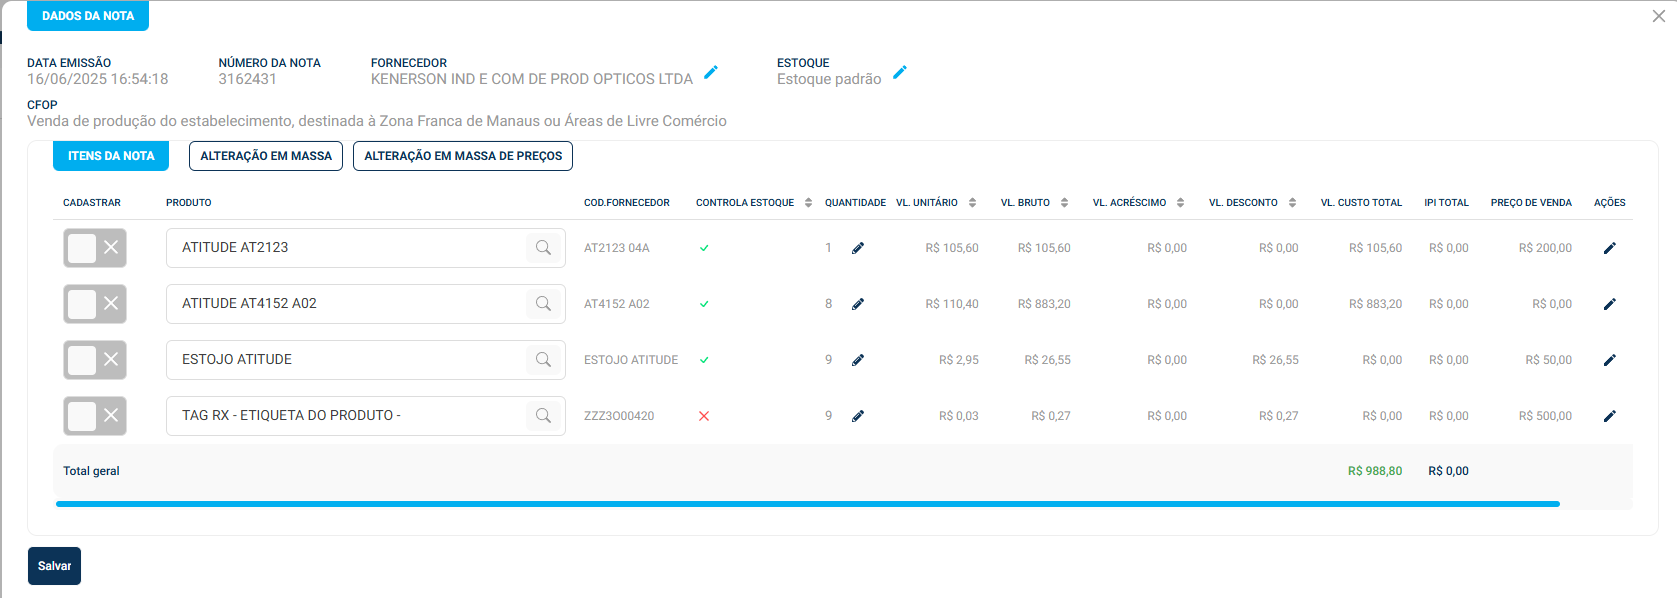Click supplier name KENERSON IND E COM
Image resolution: width=1677 pixels, height=598 pixels.
(532, 79)
